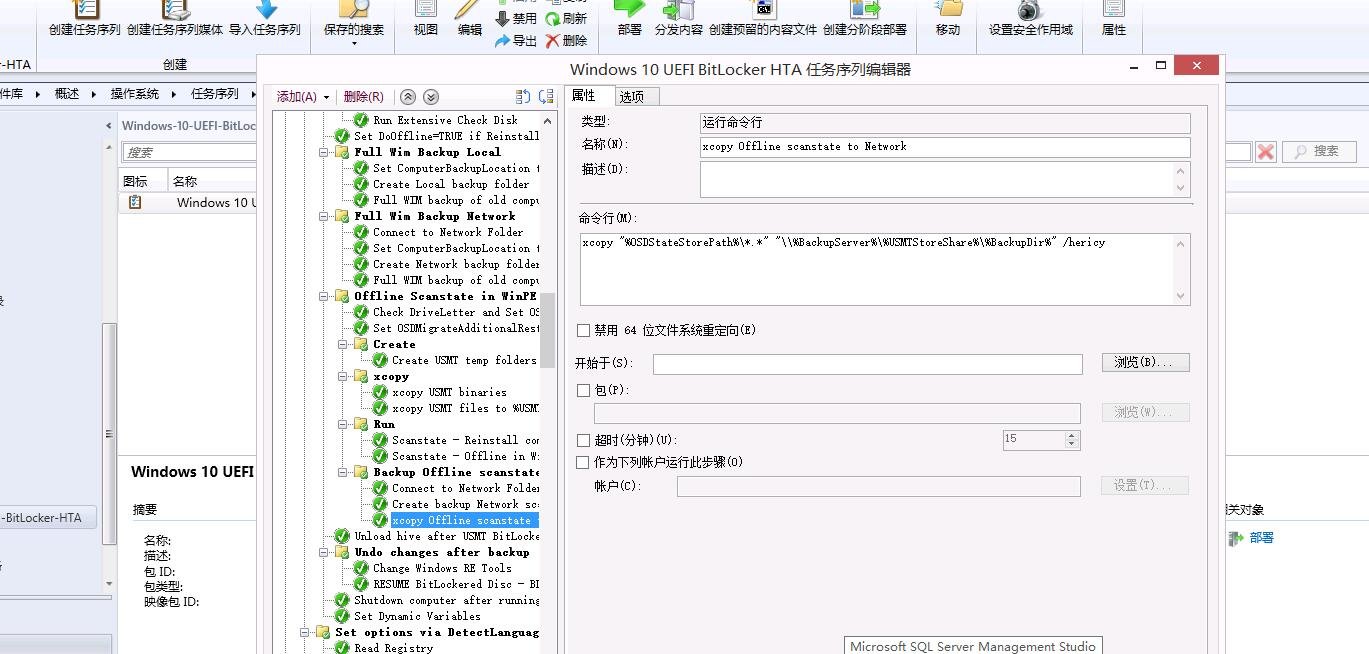Screen dimensions: 1369x654
Task: Enable Run this step as following account checkbox
Action: [584, 463]
